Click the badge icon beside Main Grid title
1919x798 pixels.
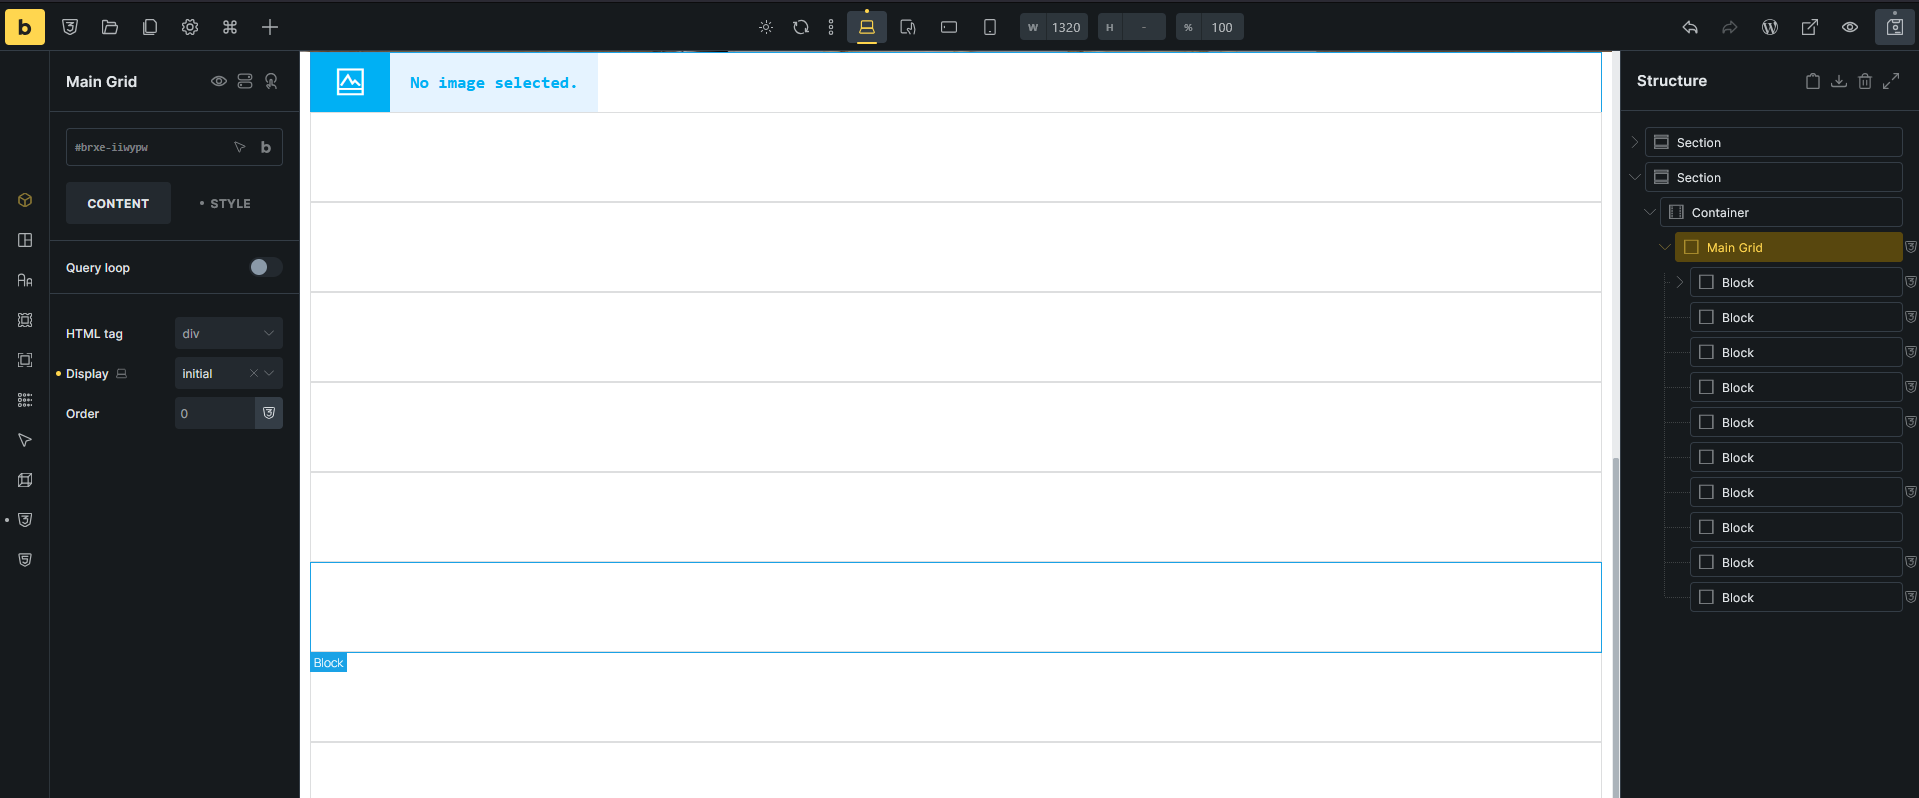click(x=271, y=81)
